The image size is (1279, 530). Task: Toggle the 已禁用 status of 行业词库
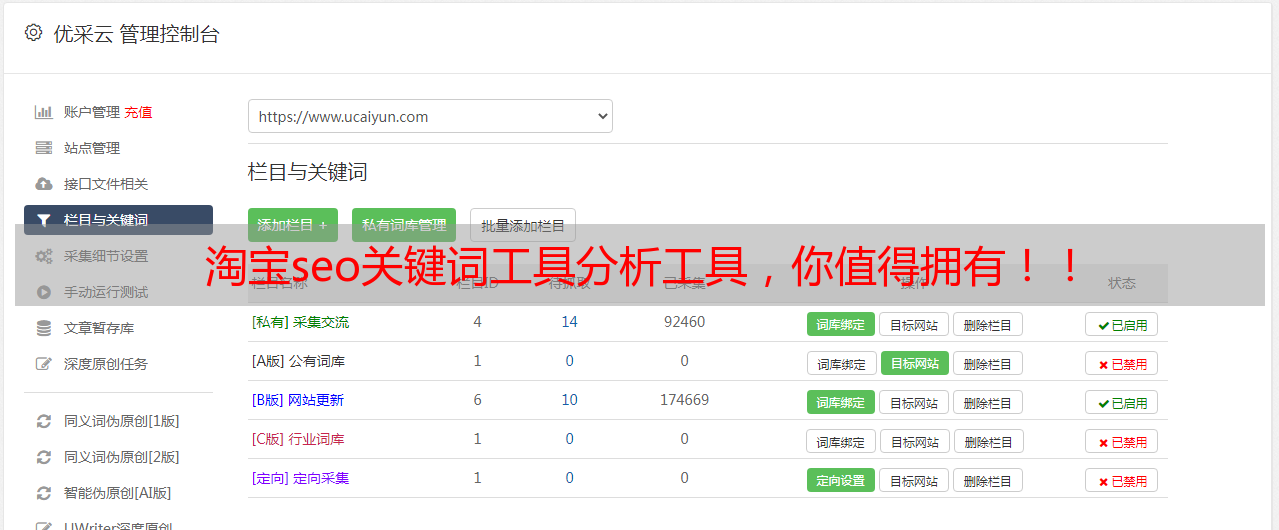tap(1122, 441)
